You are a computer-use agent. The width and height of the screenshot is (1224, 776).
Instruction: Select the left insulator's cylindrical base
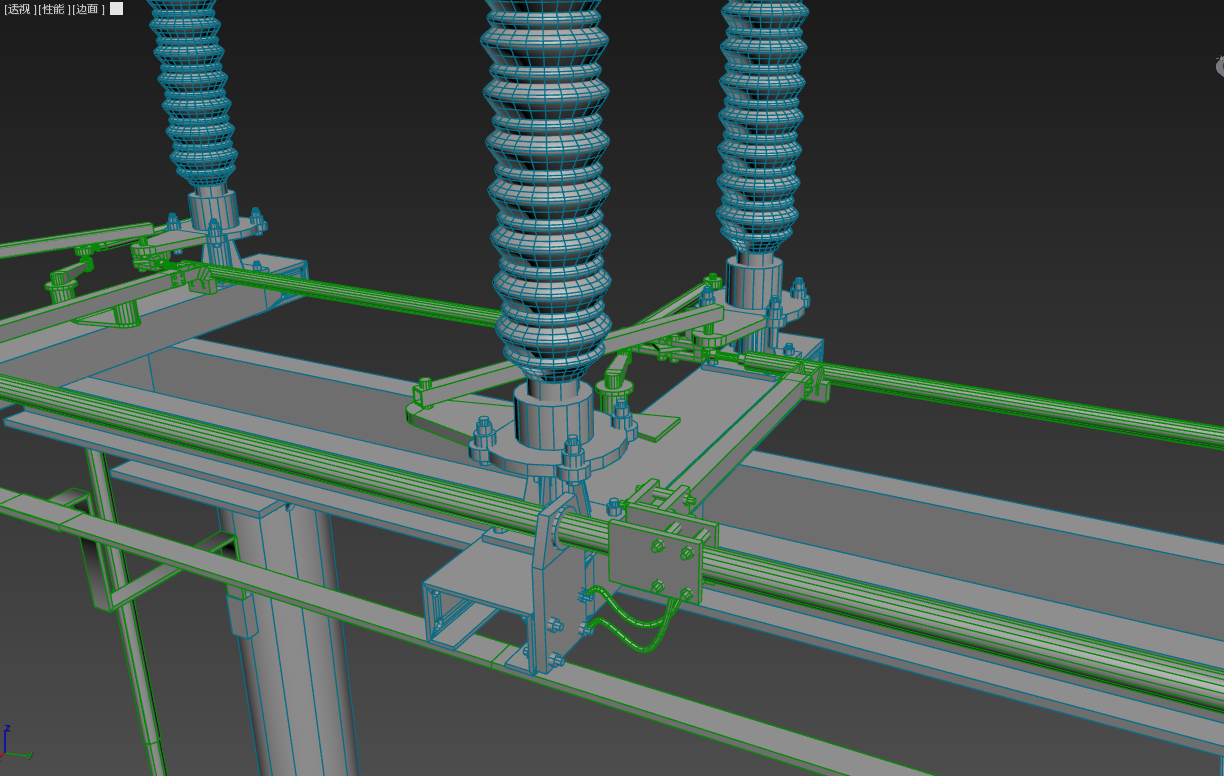(213, 210)
